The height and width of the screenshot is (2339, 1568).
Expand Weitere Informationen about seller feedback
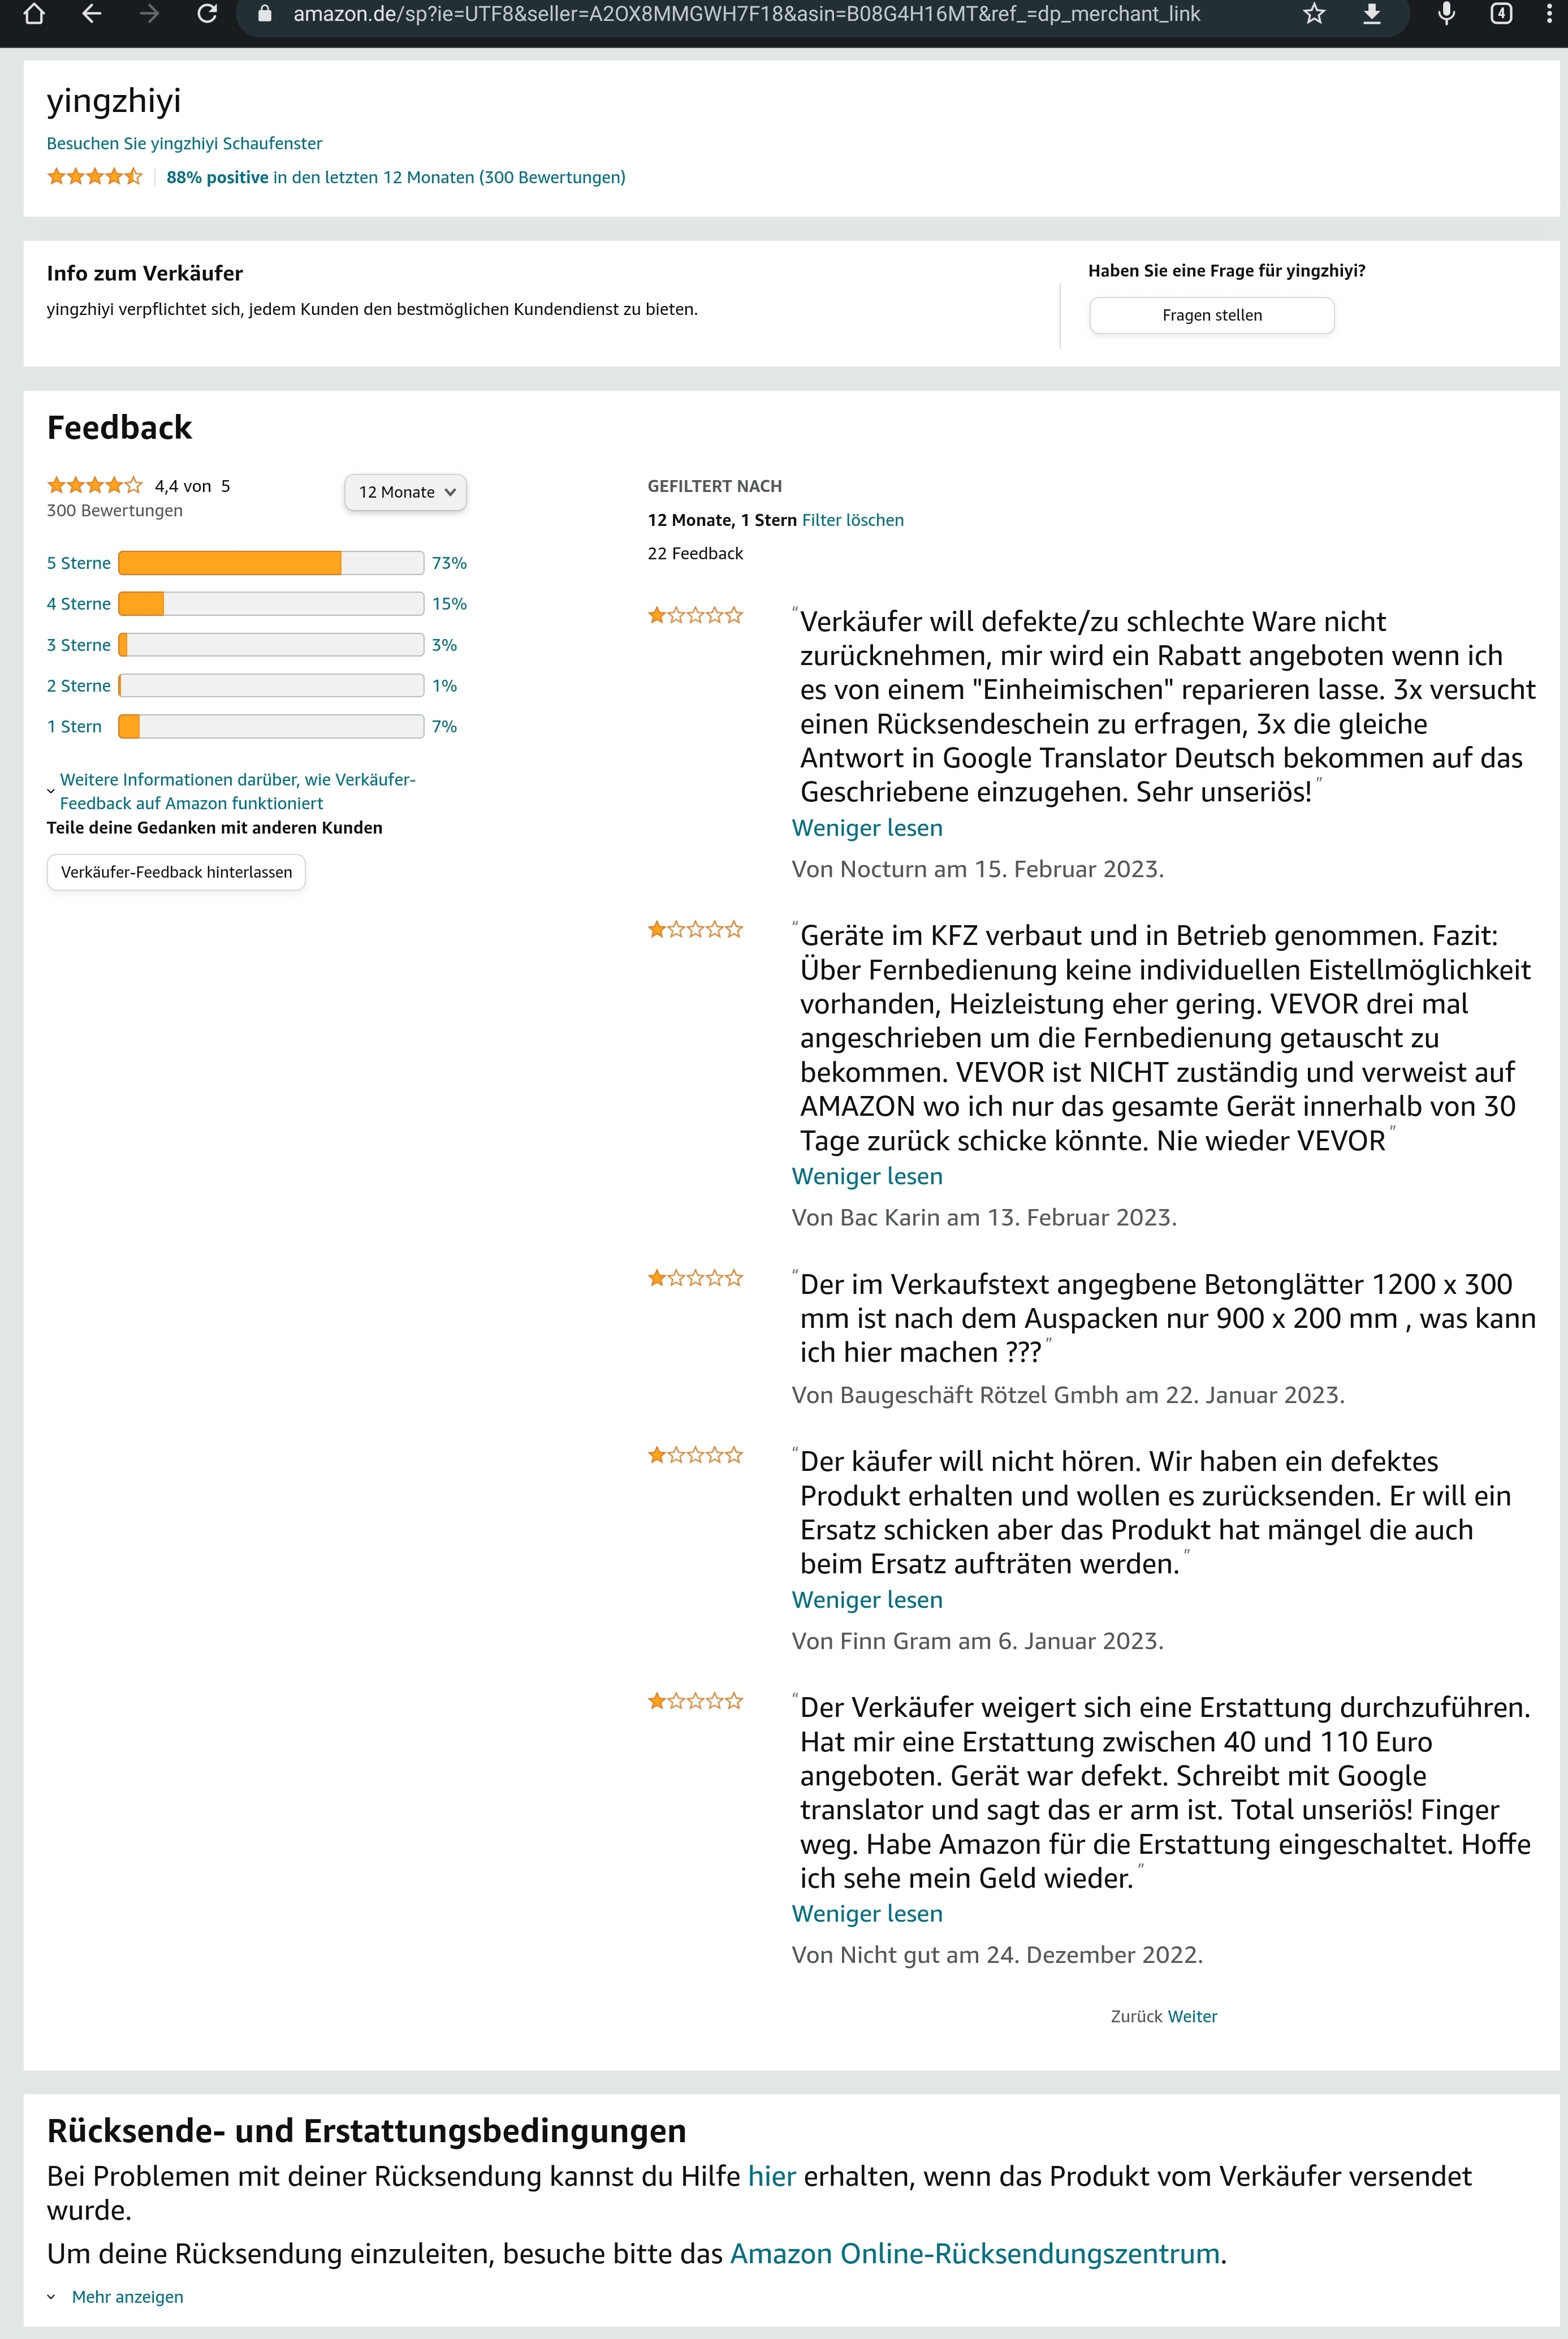click(x=237, y=791)
